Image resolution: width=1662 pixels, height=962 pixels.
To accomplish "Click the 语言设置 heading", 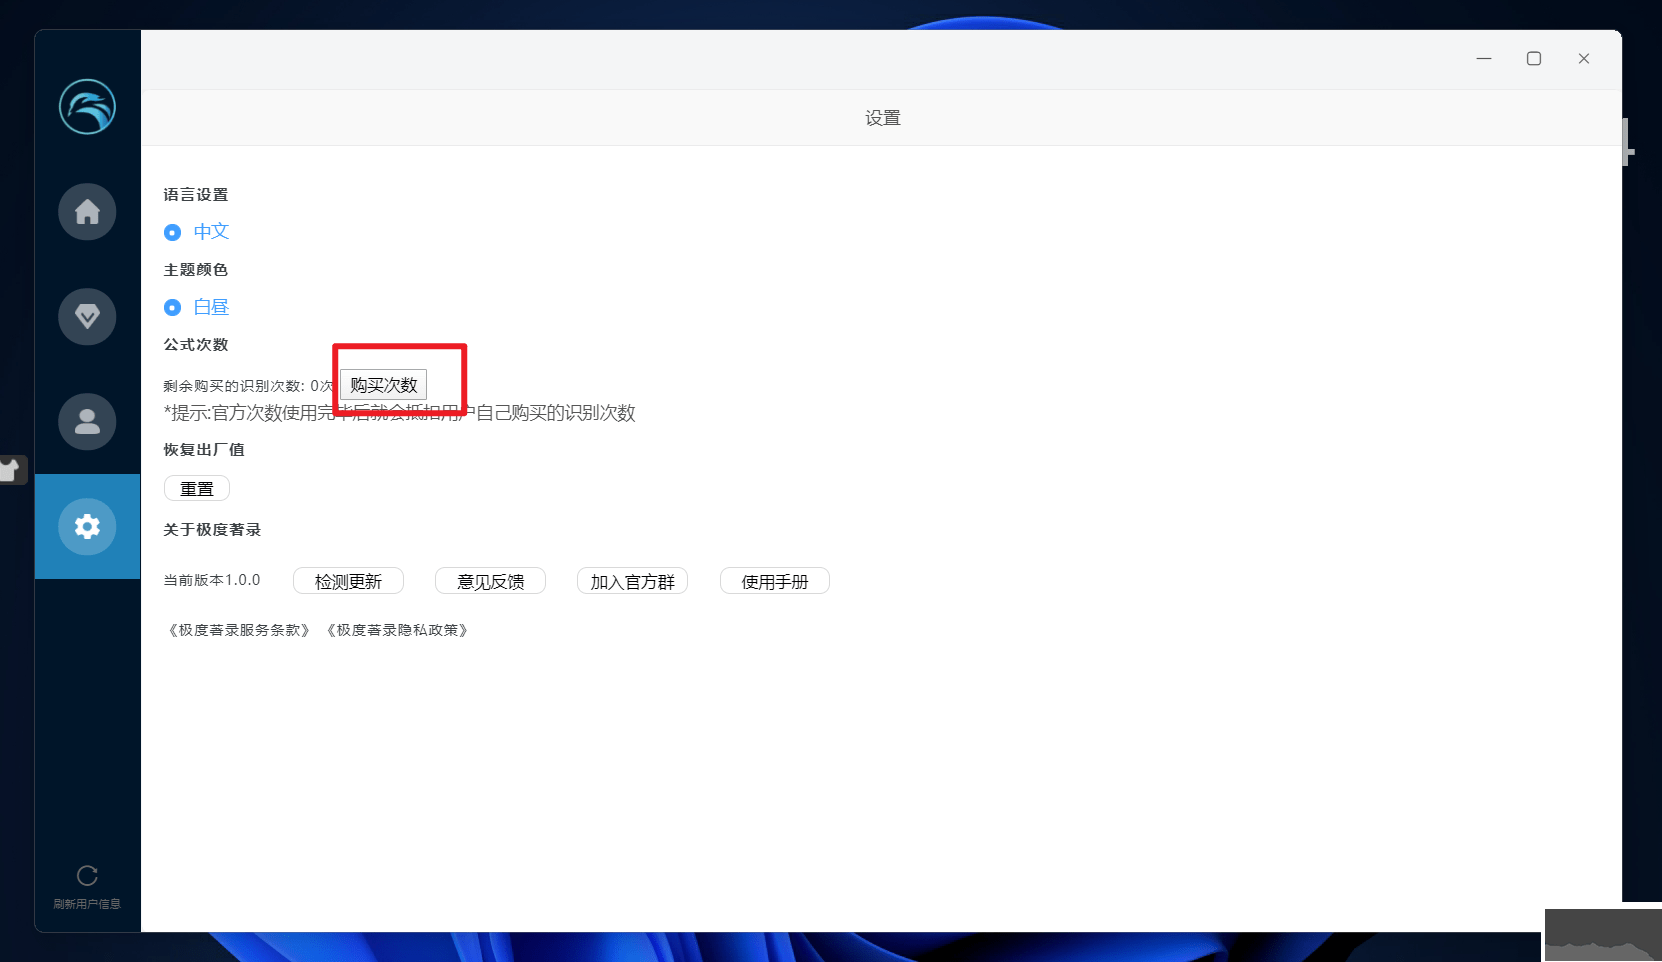I will [x=196, y=195].
